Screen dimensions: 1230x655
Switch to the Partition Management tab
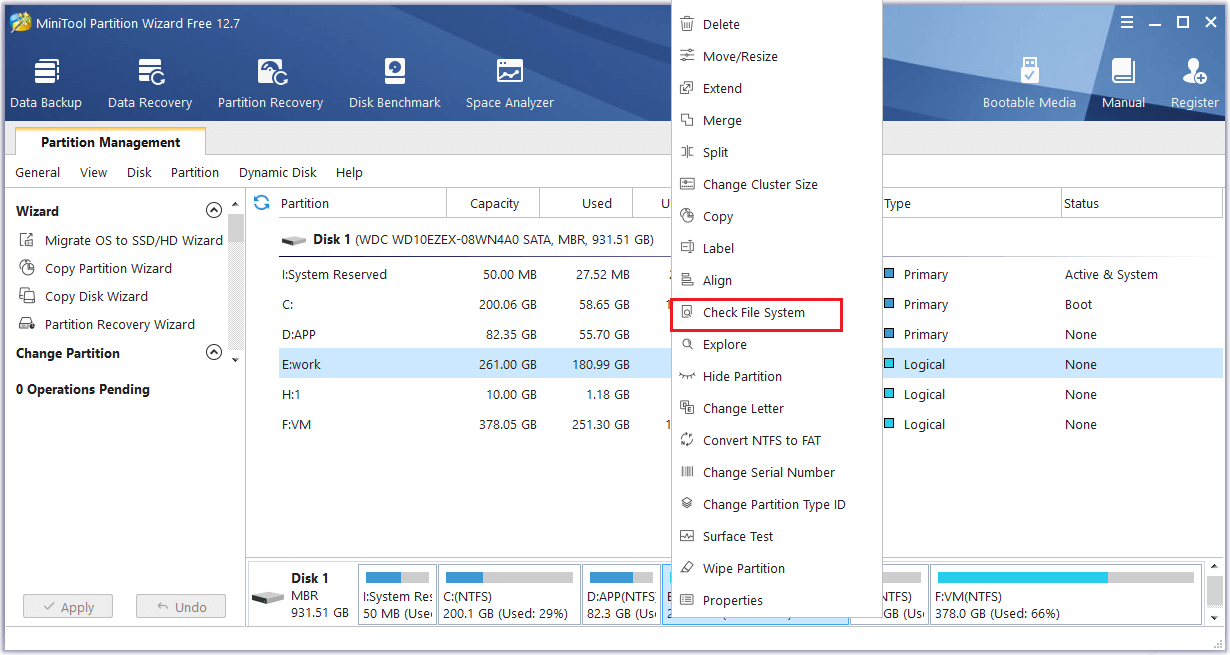(x=111, y=142)
